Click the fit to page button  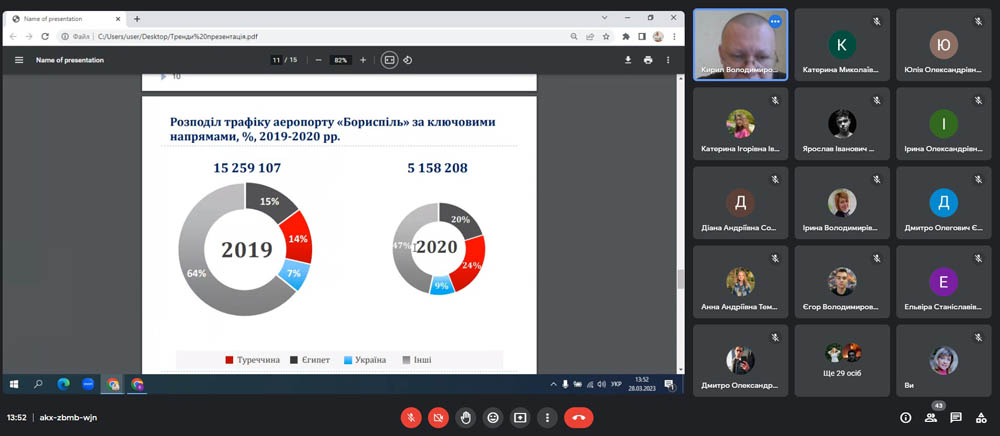390,60
